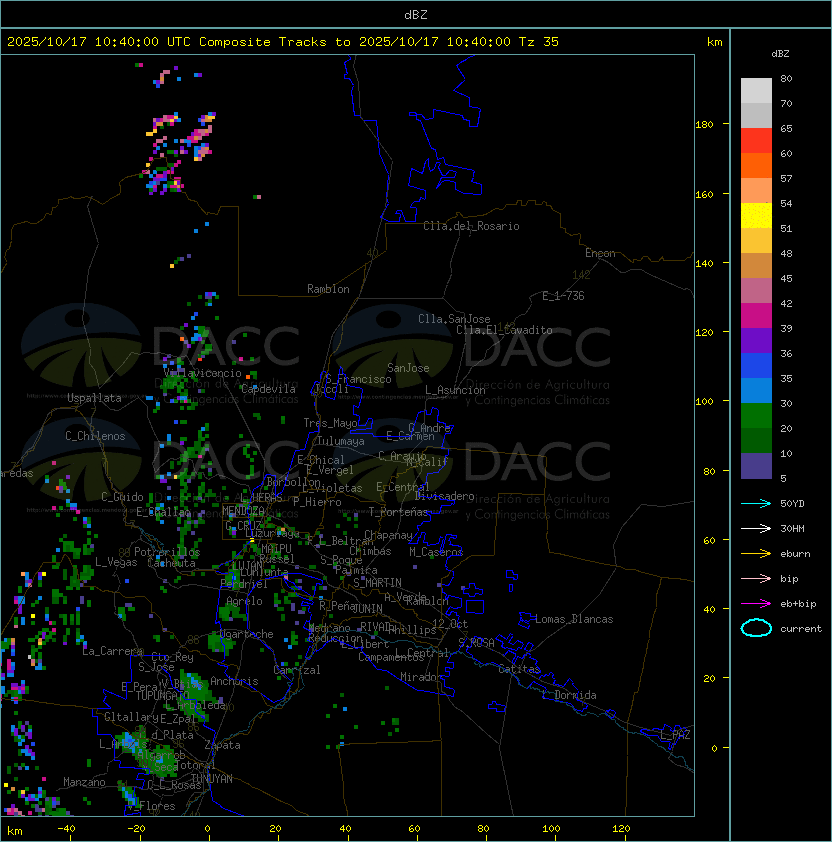Click the 'La_Carrera' map label
The image size is (832, 842).
[x=112, y=651]
